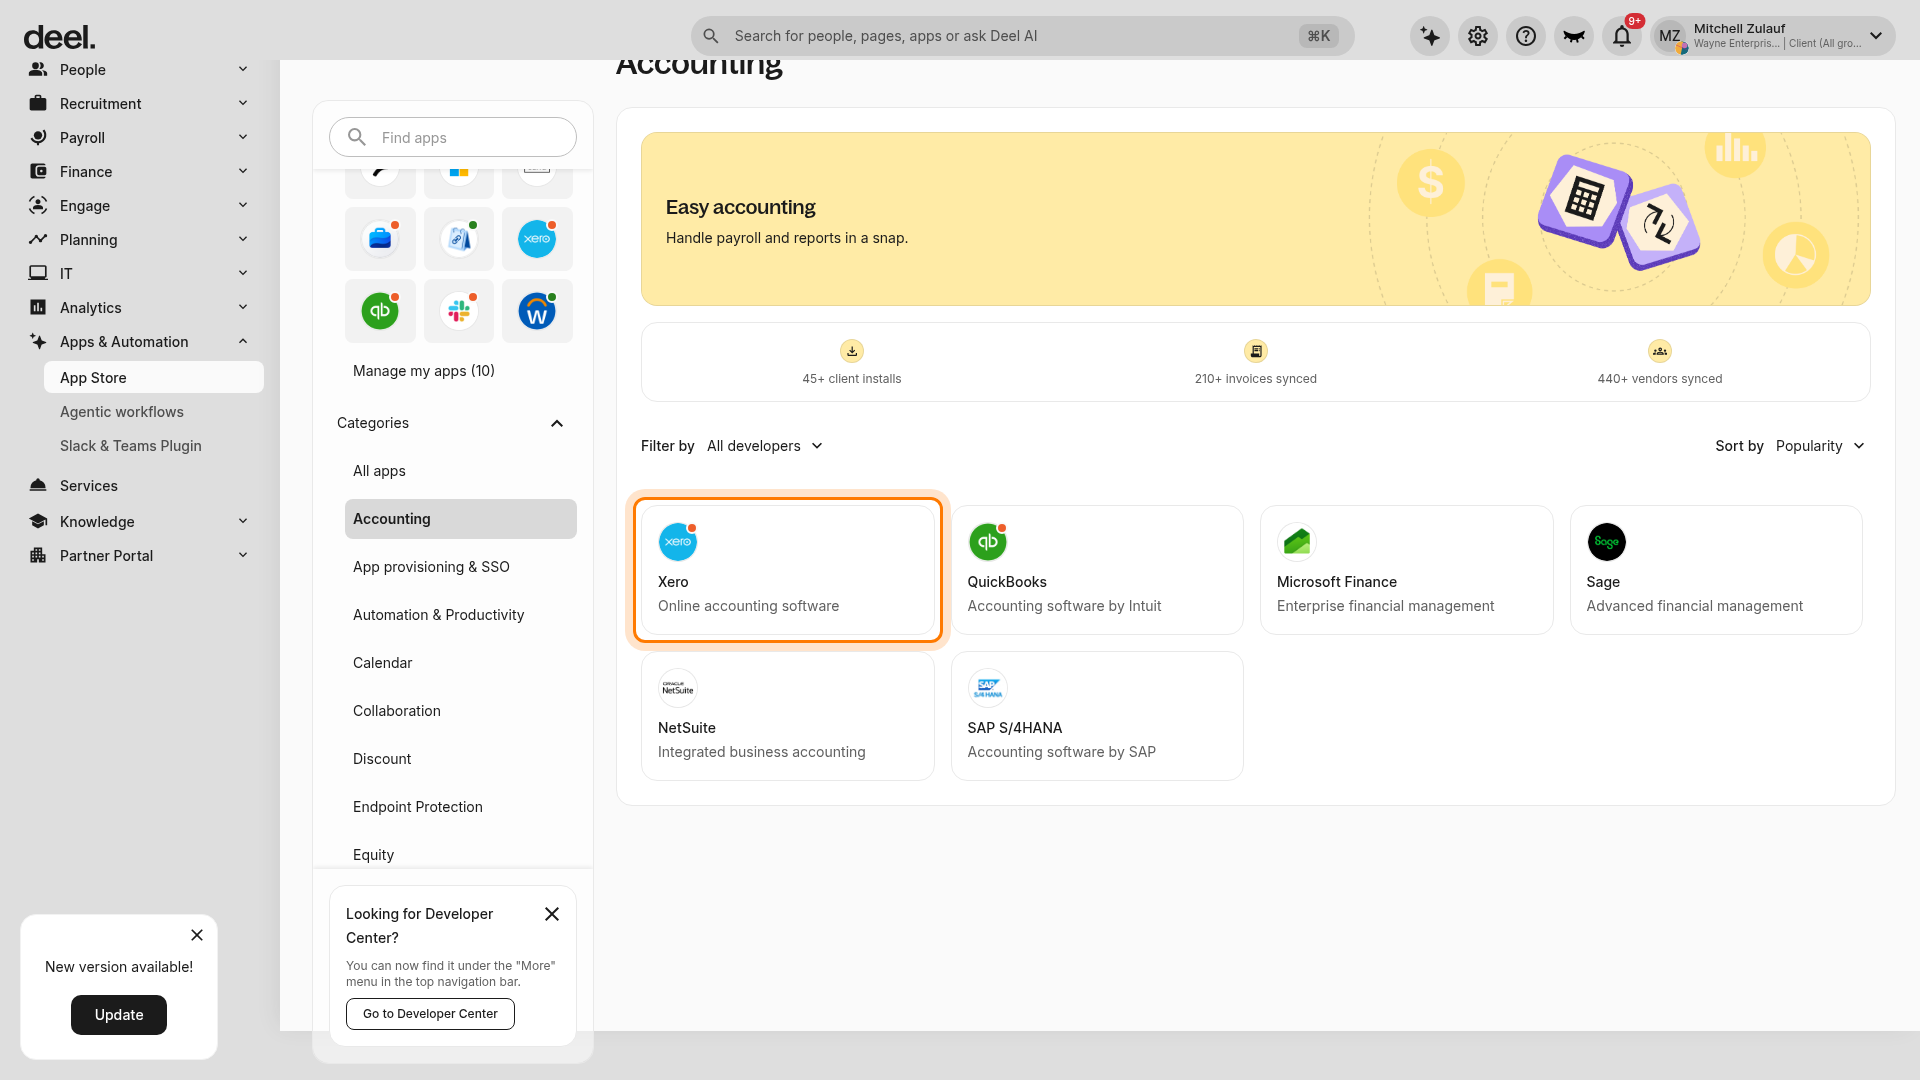Click the deel logo
The image size is (1920, 1080).
point(59,38)
